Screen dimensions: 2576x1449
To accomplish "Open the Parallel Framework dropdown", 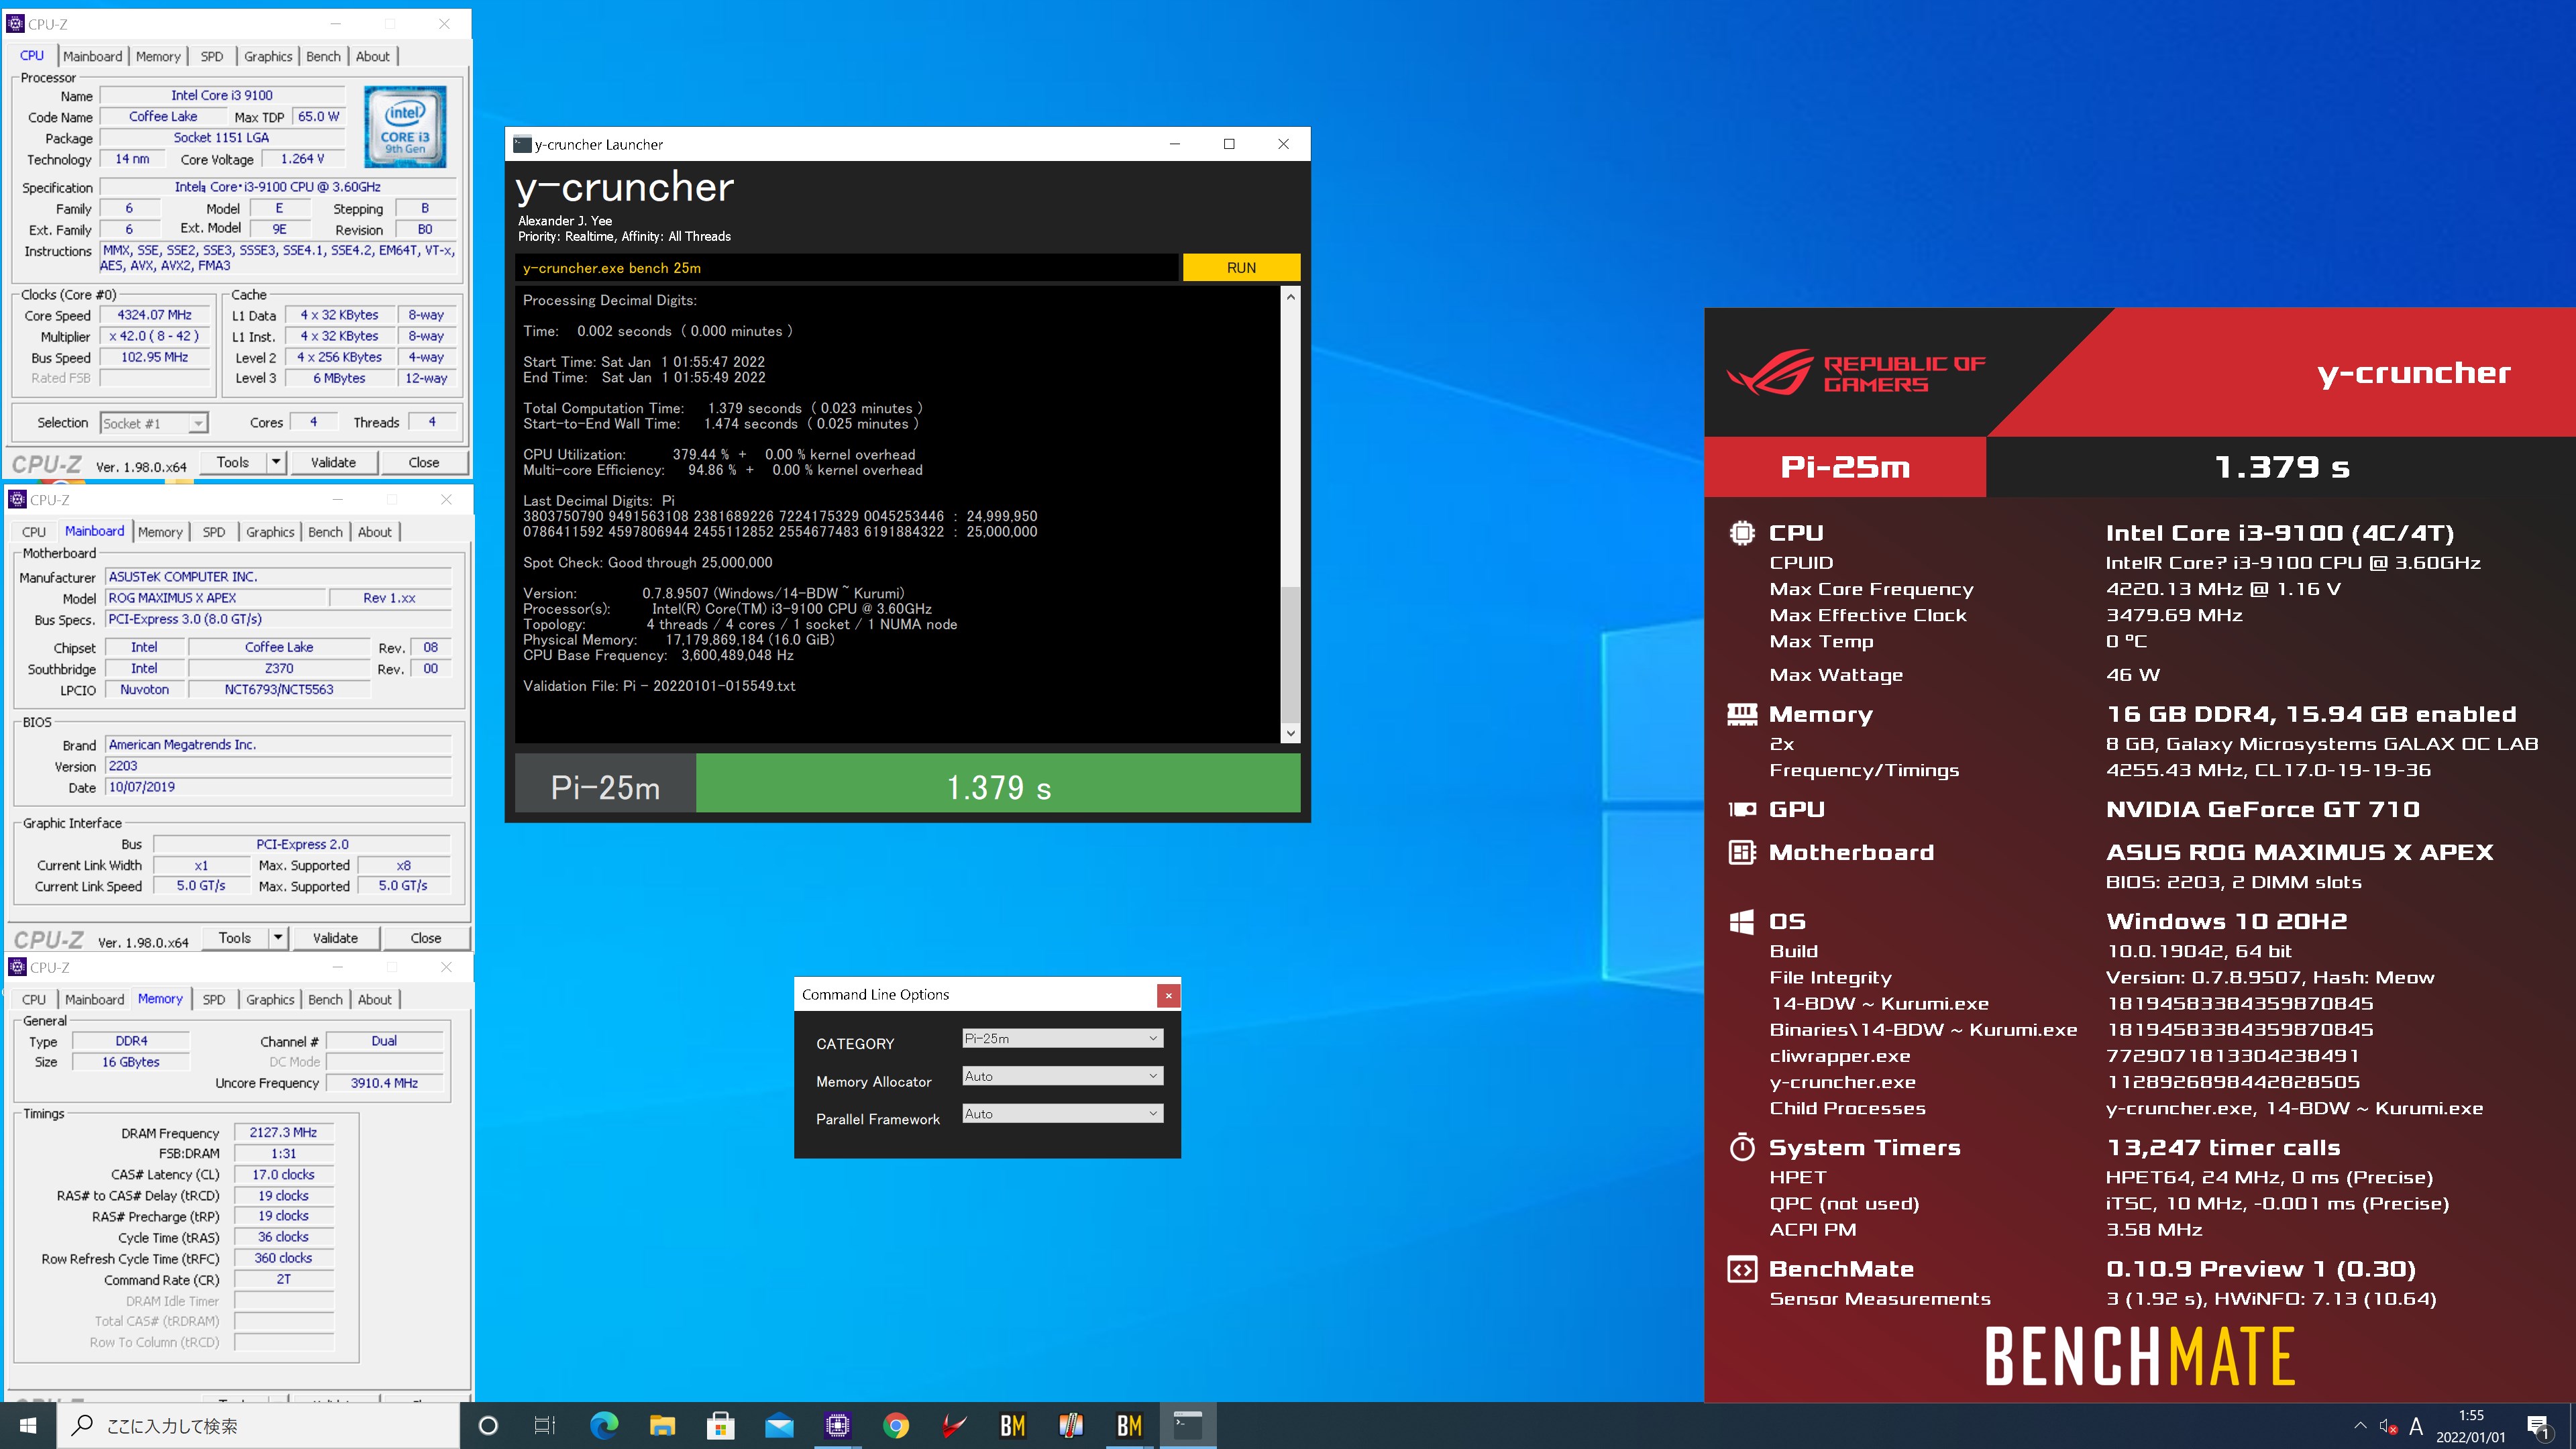I will 1062,1113.
